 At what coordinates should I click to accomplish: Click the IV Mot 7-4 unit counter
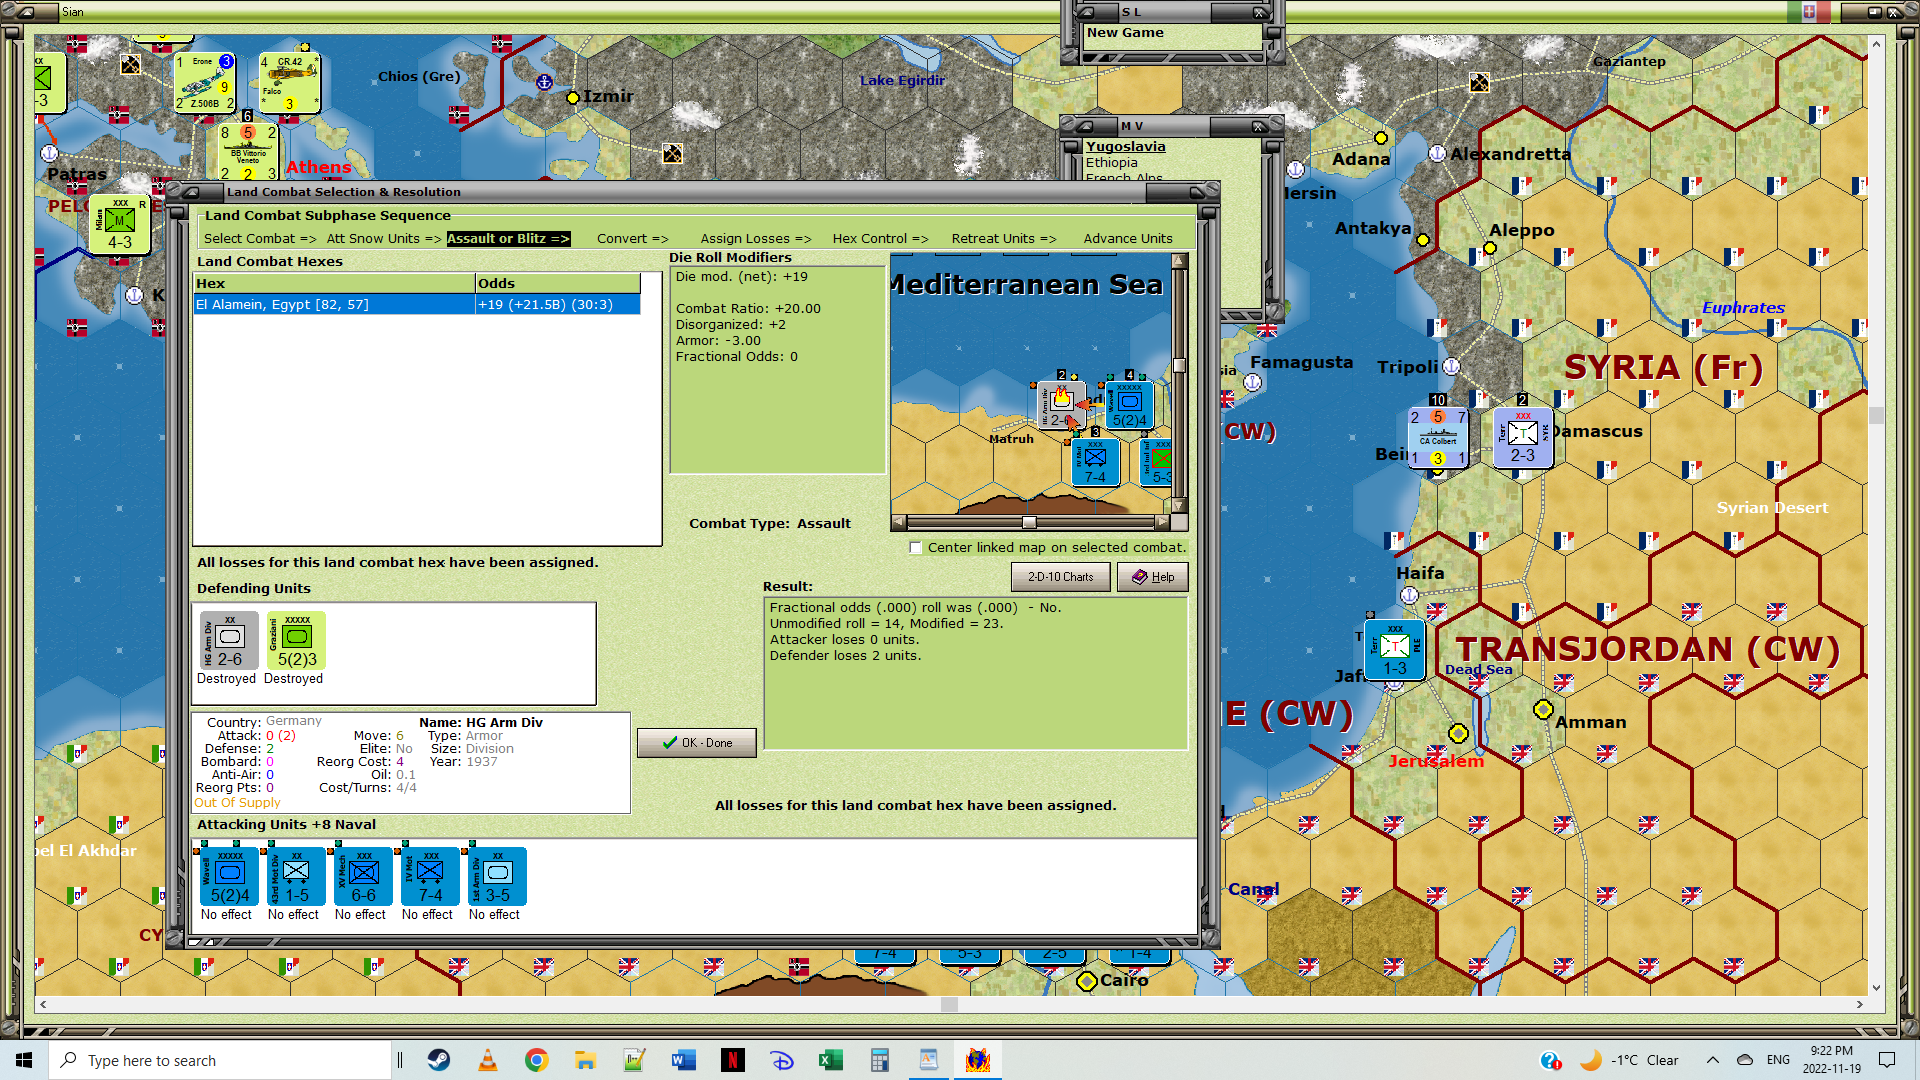[x=430, y=877]
